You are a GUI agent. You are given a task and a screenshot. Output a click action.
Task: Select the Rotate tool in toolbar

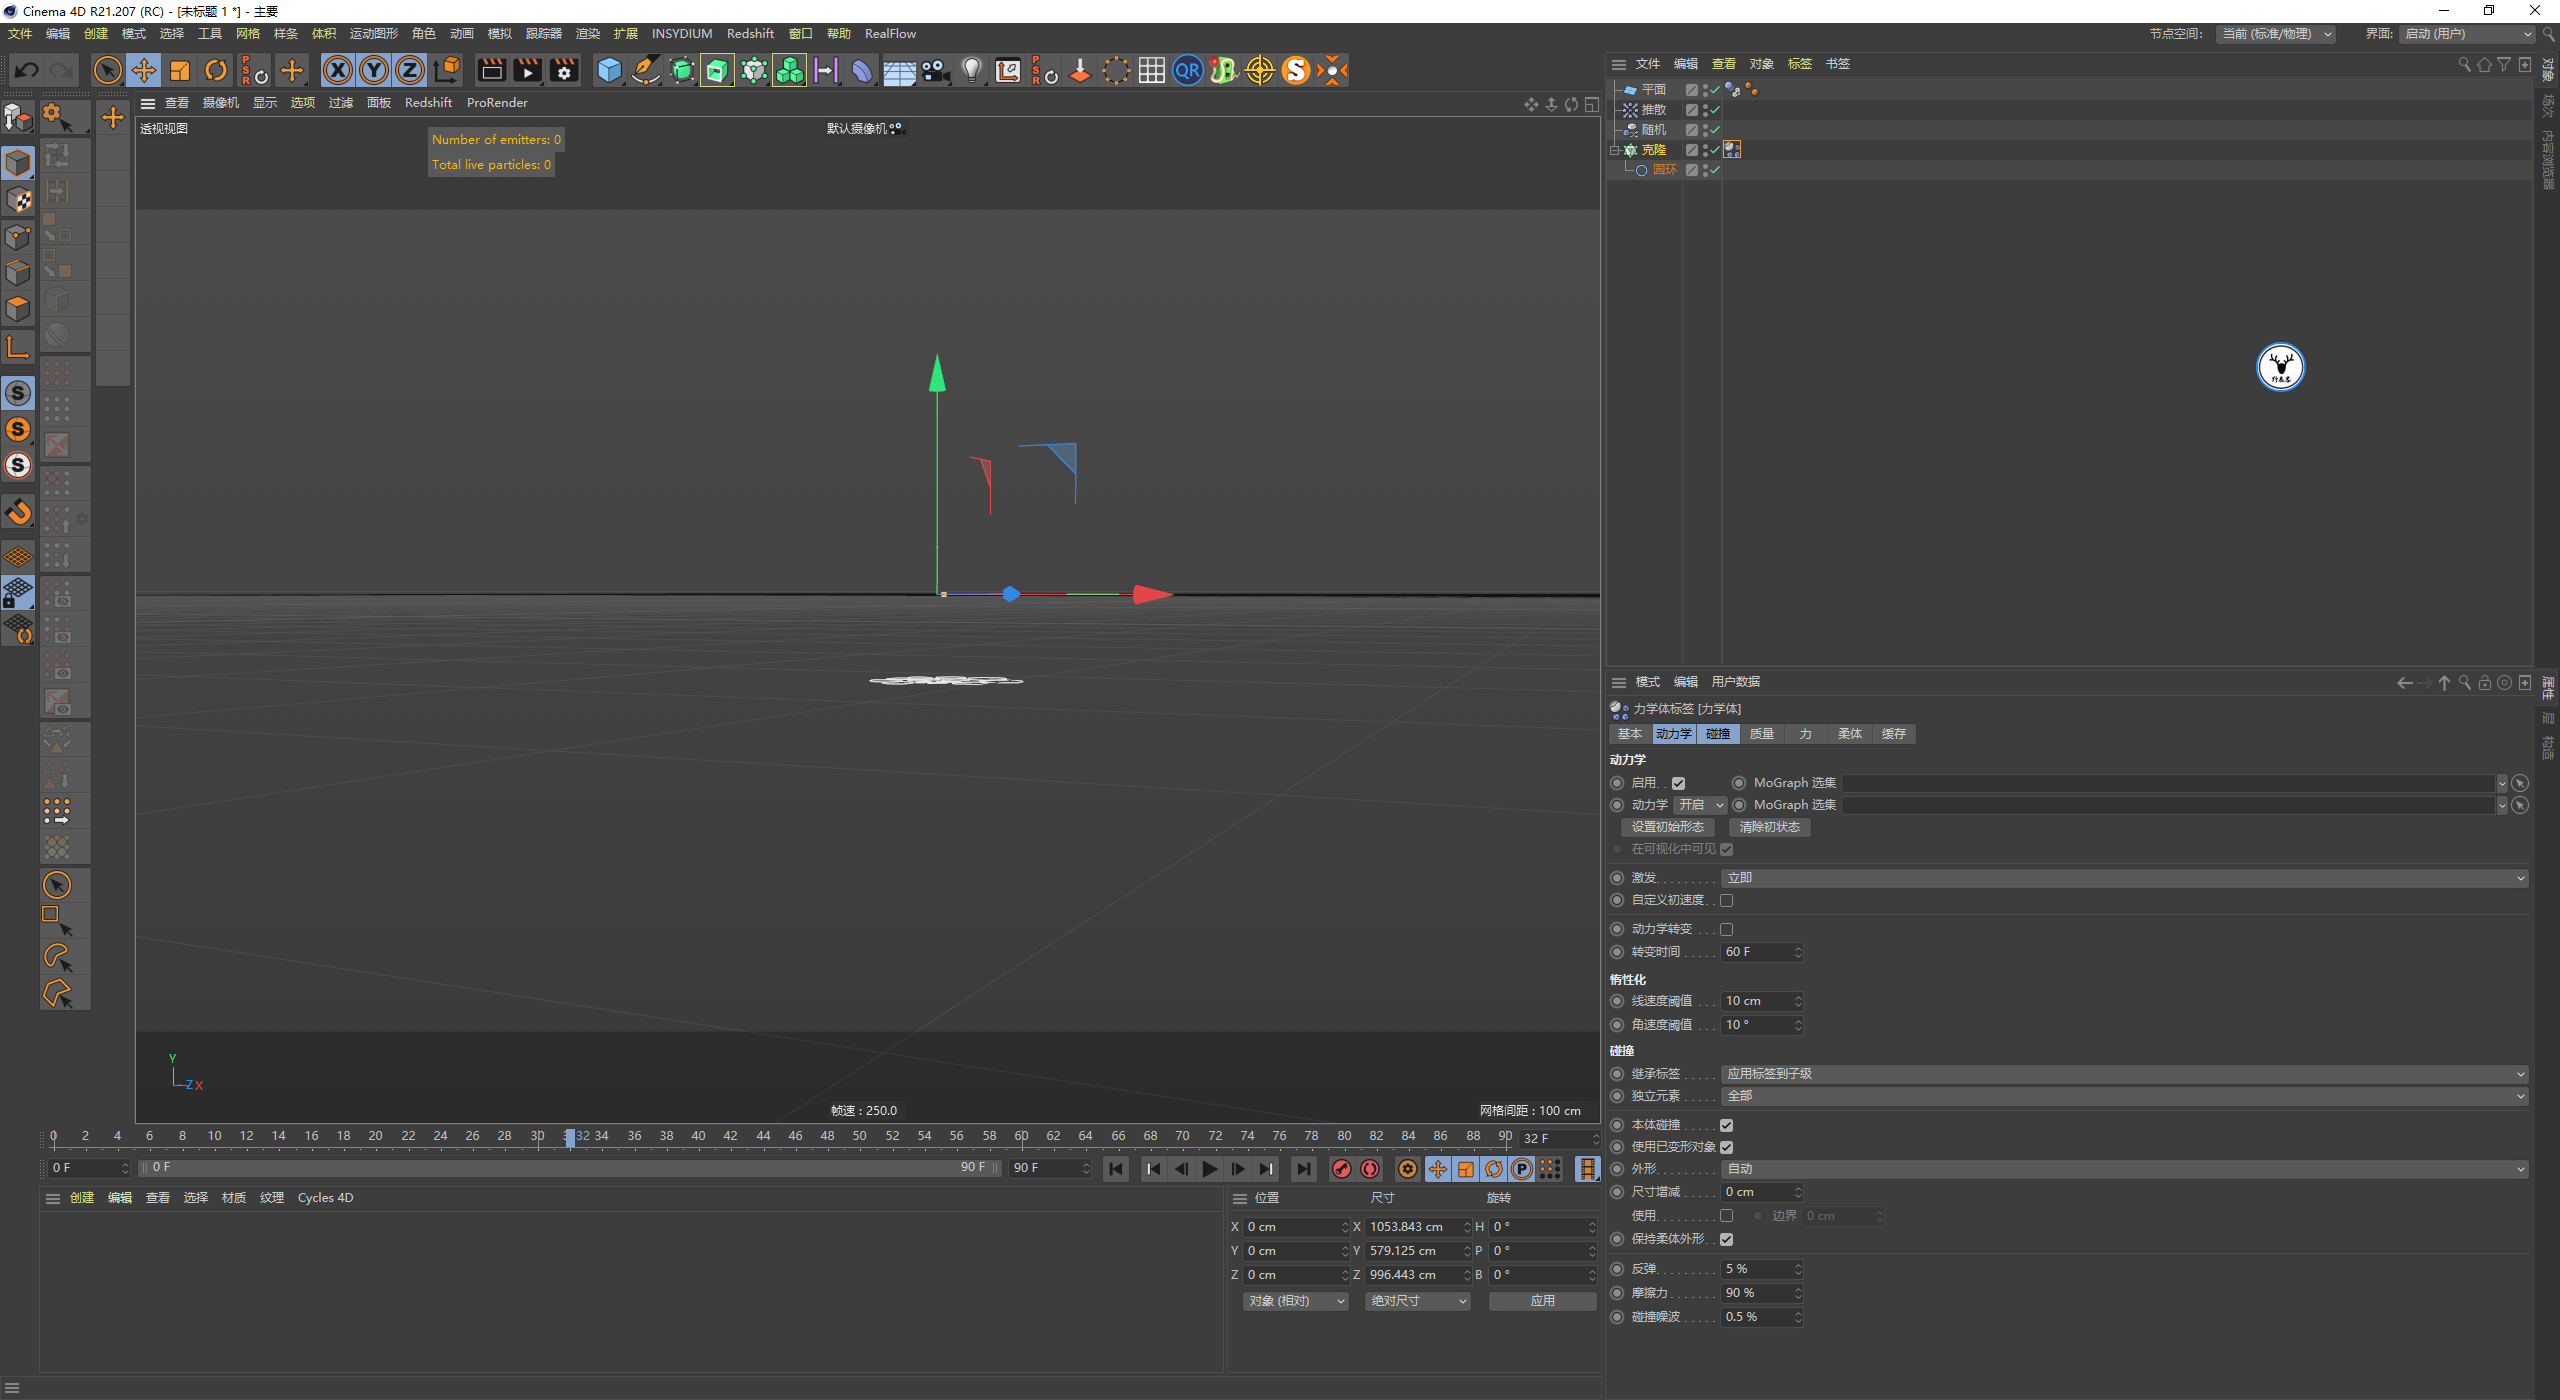pos(216,70)
